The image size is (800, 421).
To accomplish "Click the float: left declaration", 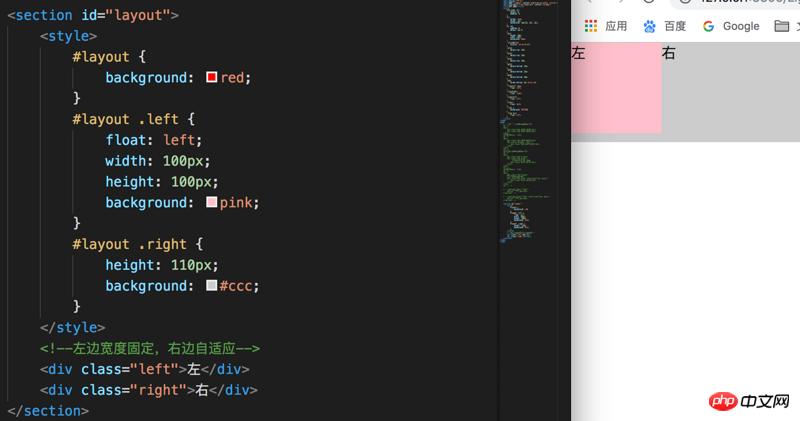I will click(x=153, y=140).
